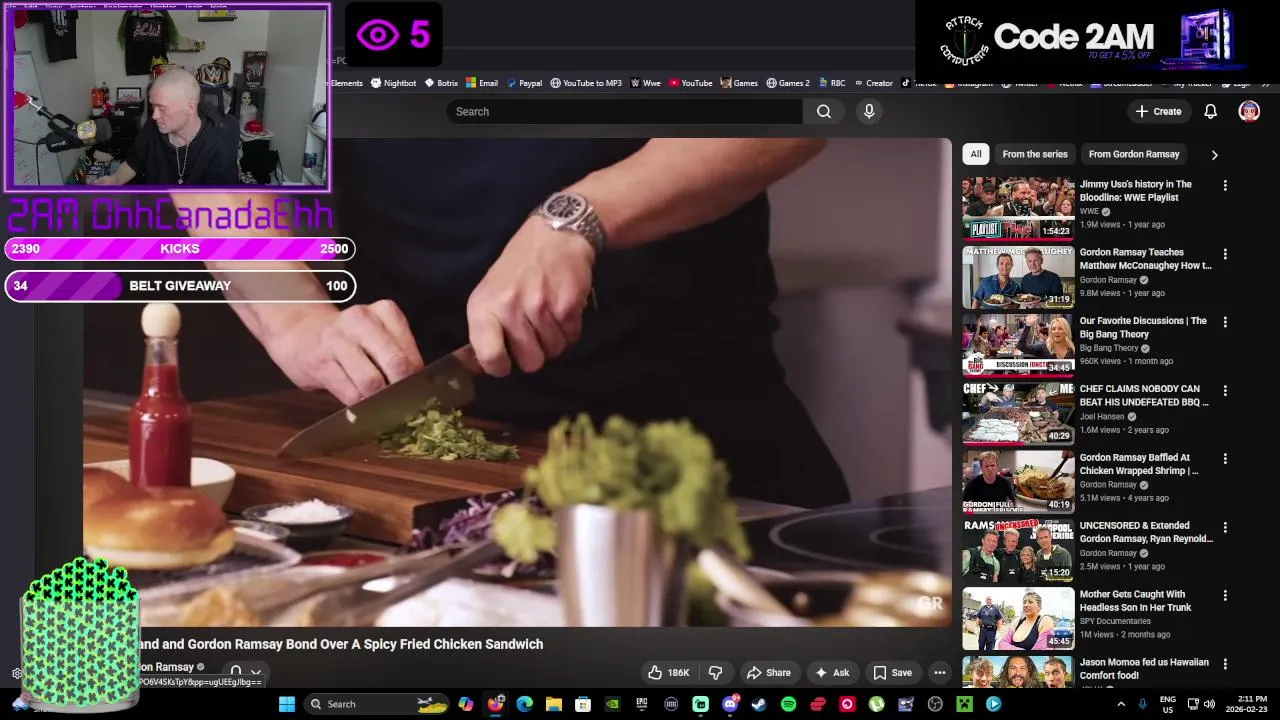Open Gordon Ramsay Teaches Matthew McConaughey title

(1145, 259)
